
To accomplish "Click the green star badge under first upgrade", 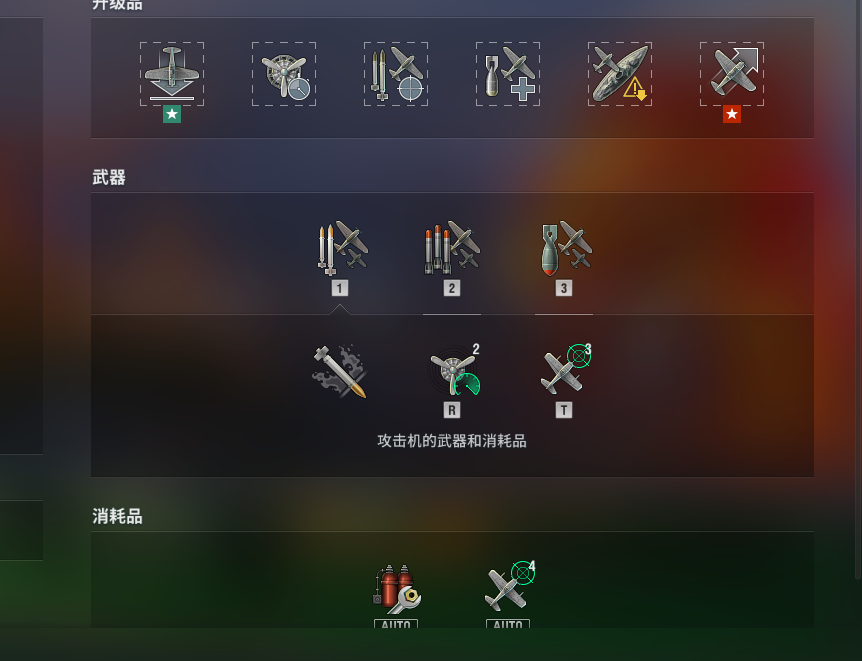I will 172,114.
